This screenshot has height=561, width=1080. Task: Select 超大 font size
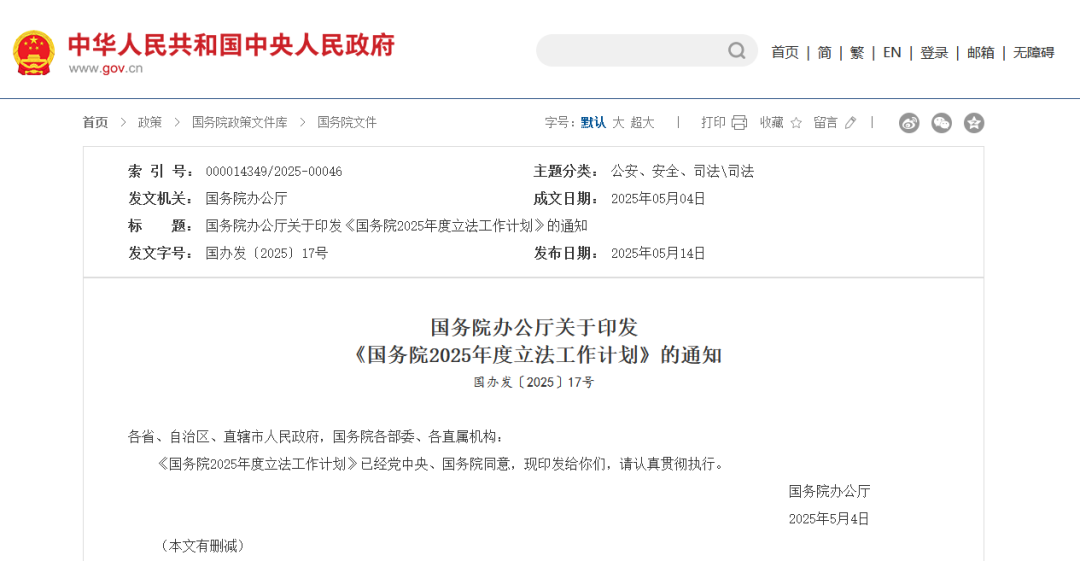coord(642,122)
